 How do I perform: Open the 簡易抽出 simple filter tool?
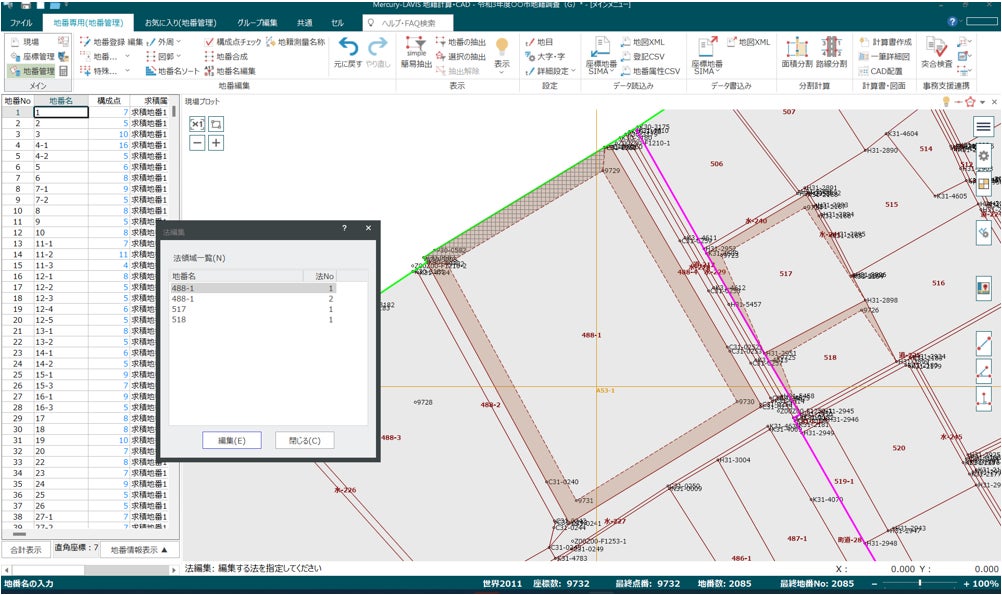pos(416,52)
